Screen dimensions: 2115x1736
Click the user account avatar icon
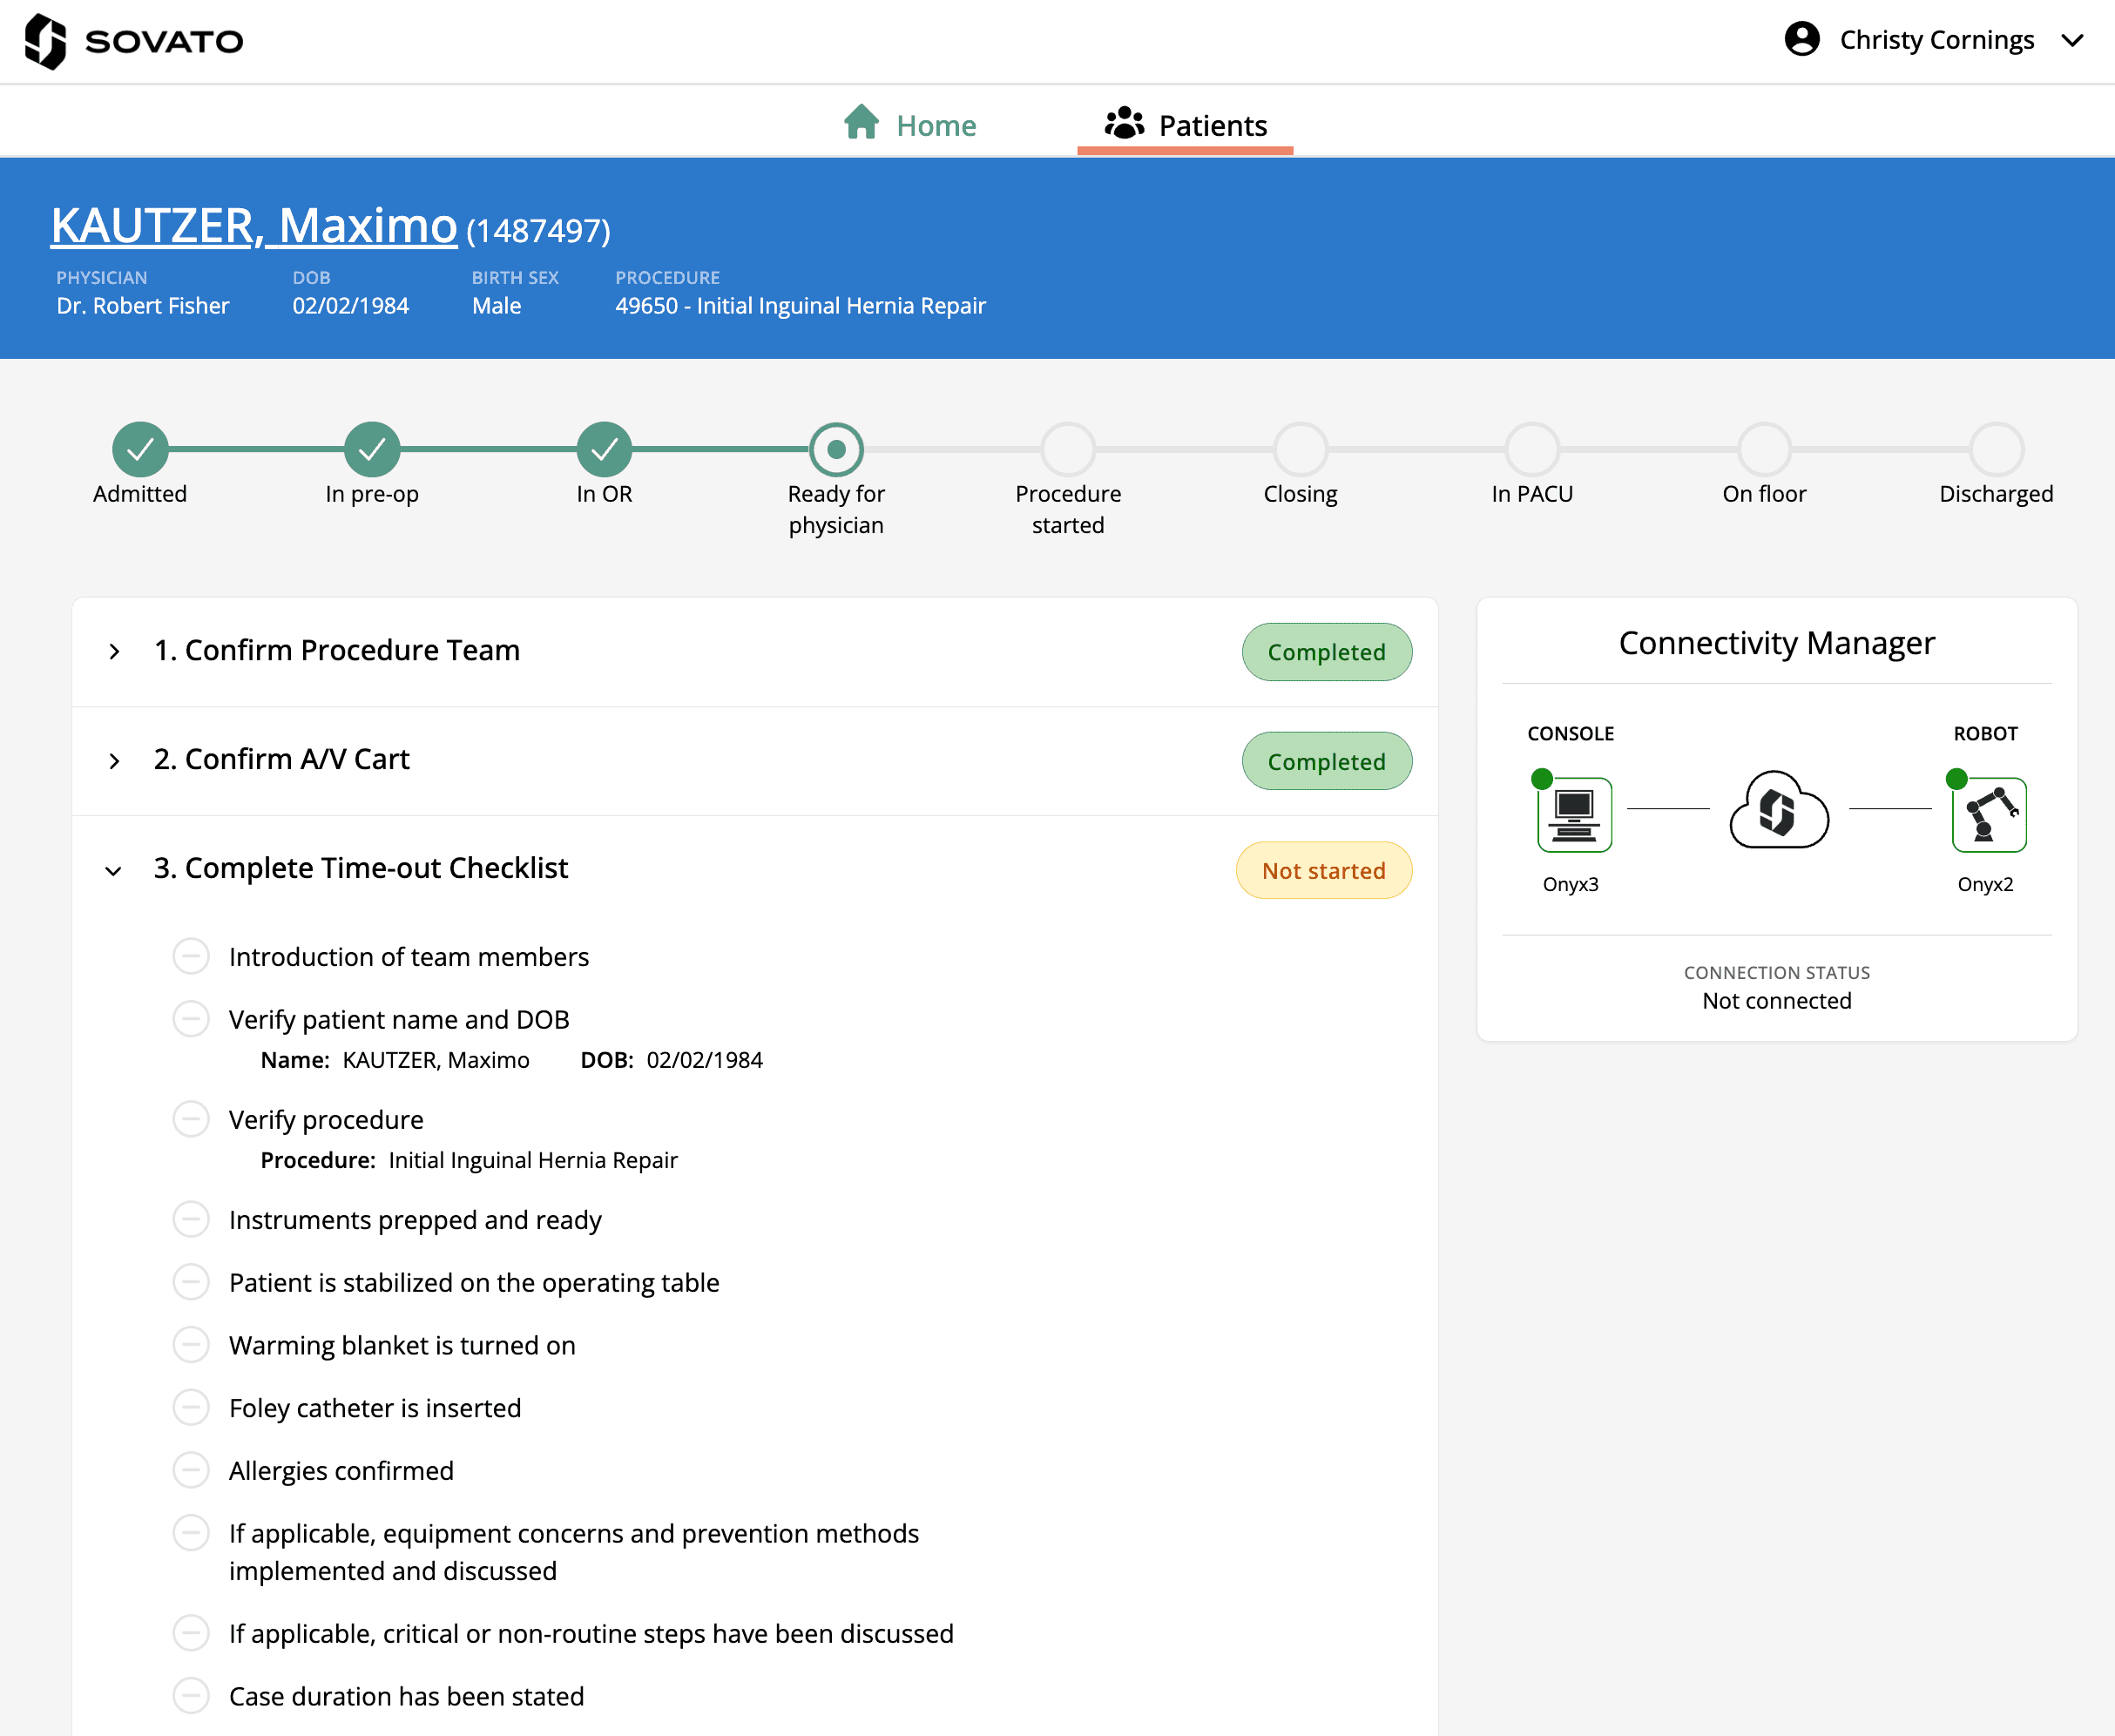(x=1802, y=39)
